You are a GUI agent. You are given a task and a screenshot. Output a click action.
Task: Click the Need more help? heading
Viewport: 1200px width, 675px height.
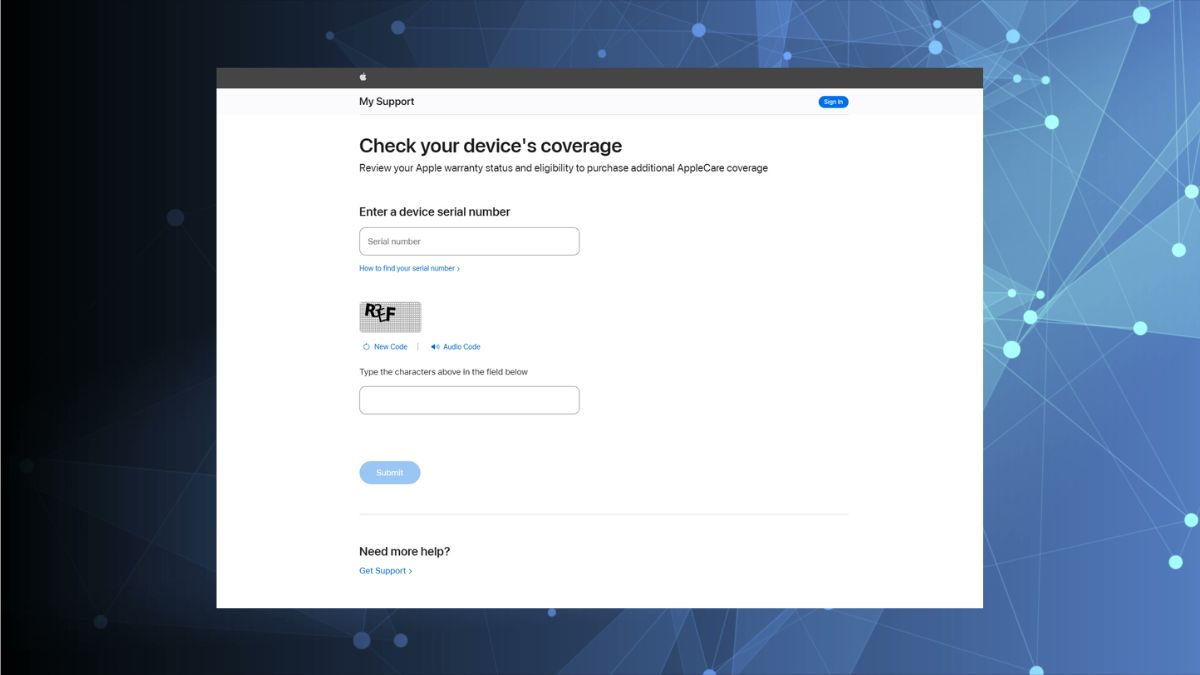(x=404, y=552)
